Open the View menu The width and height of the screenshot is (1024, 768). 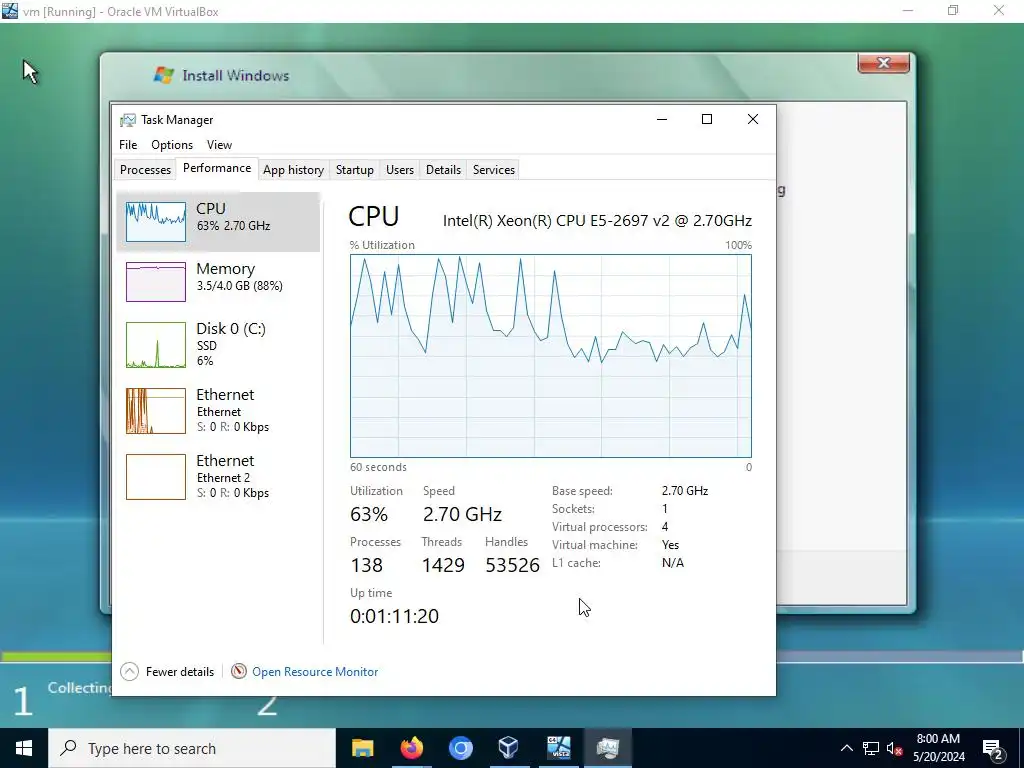tap(219, 145)
